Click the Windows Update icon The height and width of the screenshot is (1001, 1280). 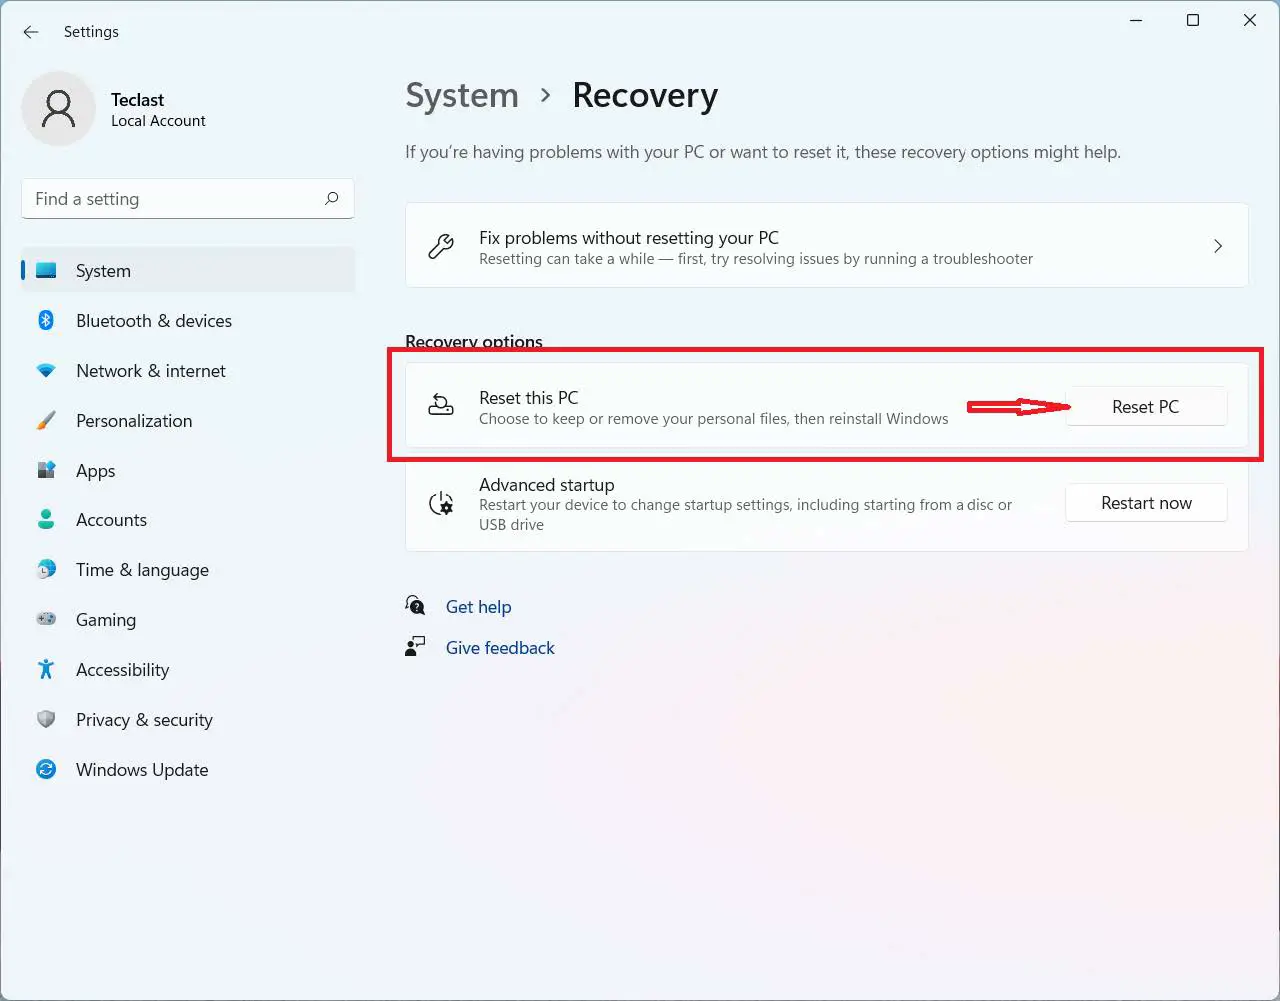[x=46, y=769]
